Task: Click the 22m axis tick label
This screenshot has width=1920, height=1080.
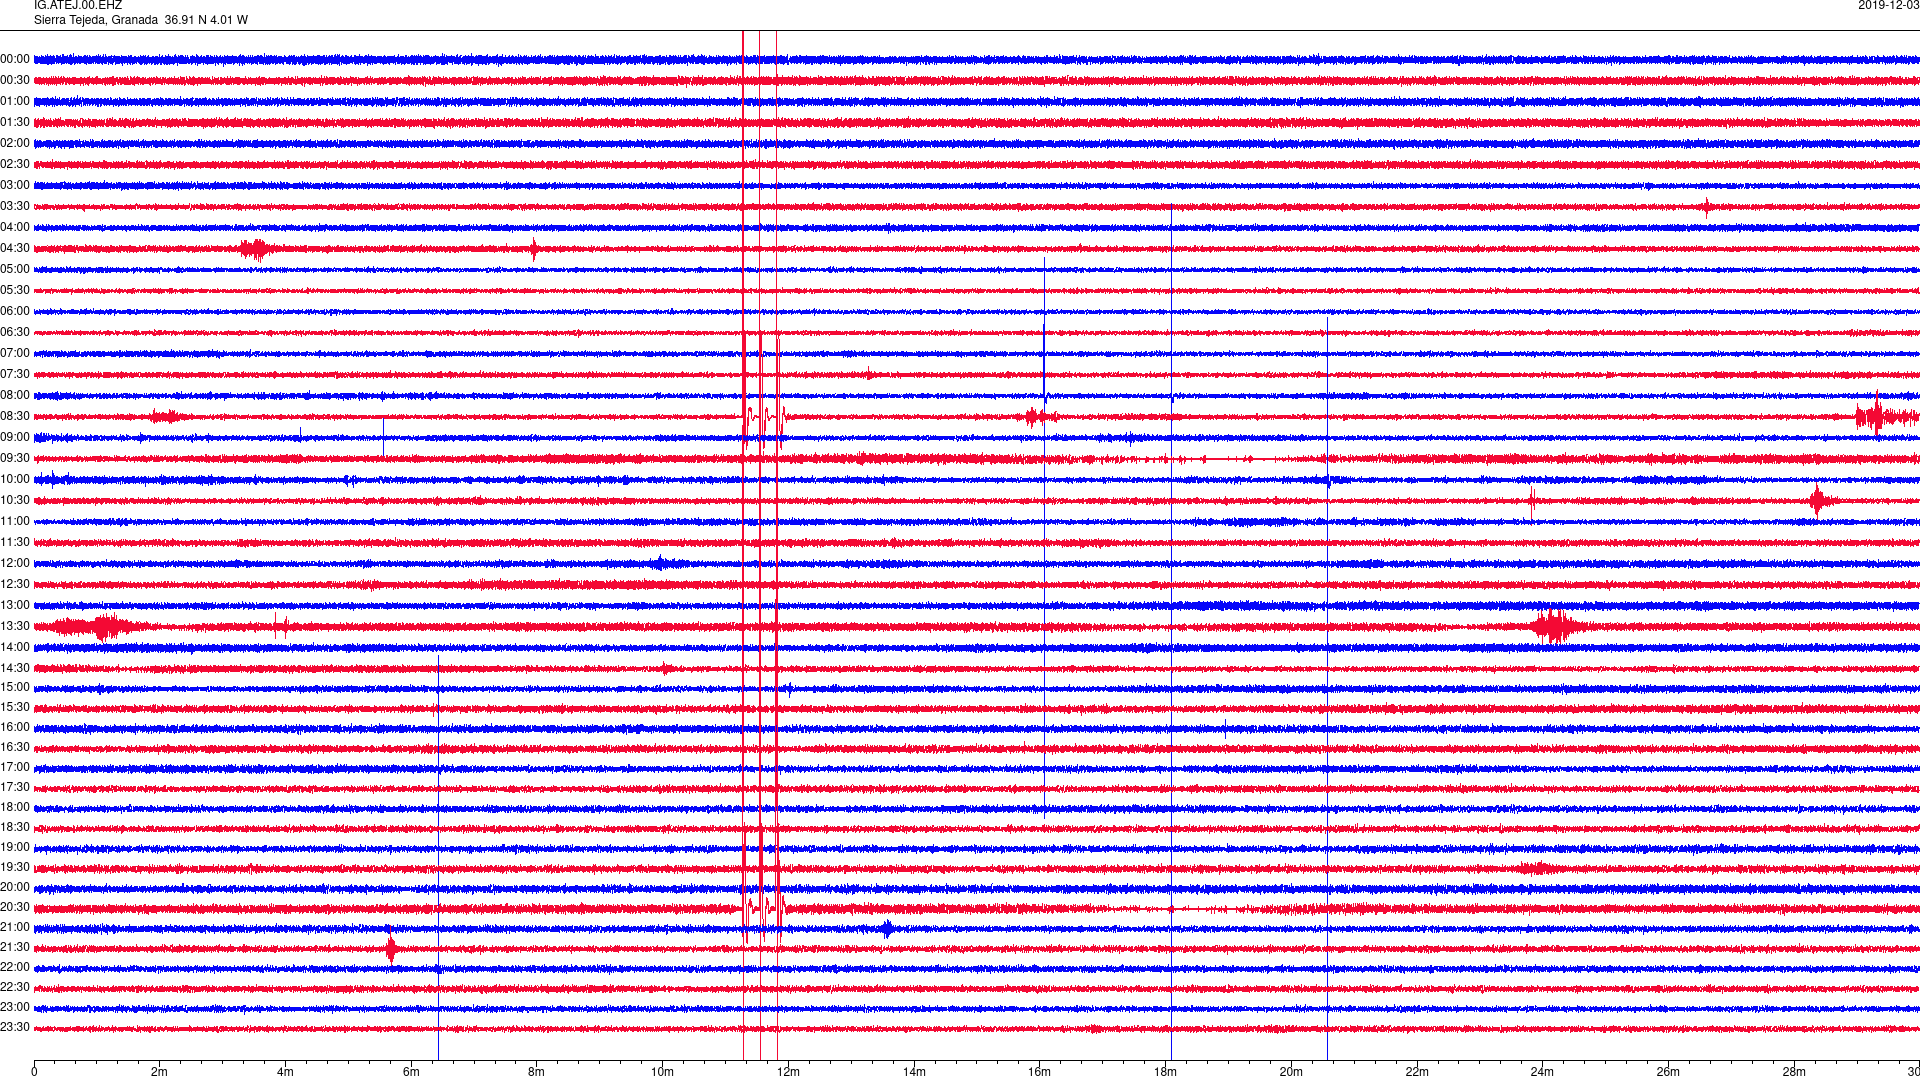Action: point(1417,1072)
